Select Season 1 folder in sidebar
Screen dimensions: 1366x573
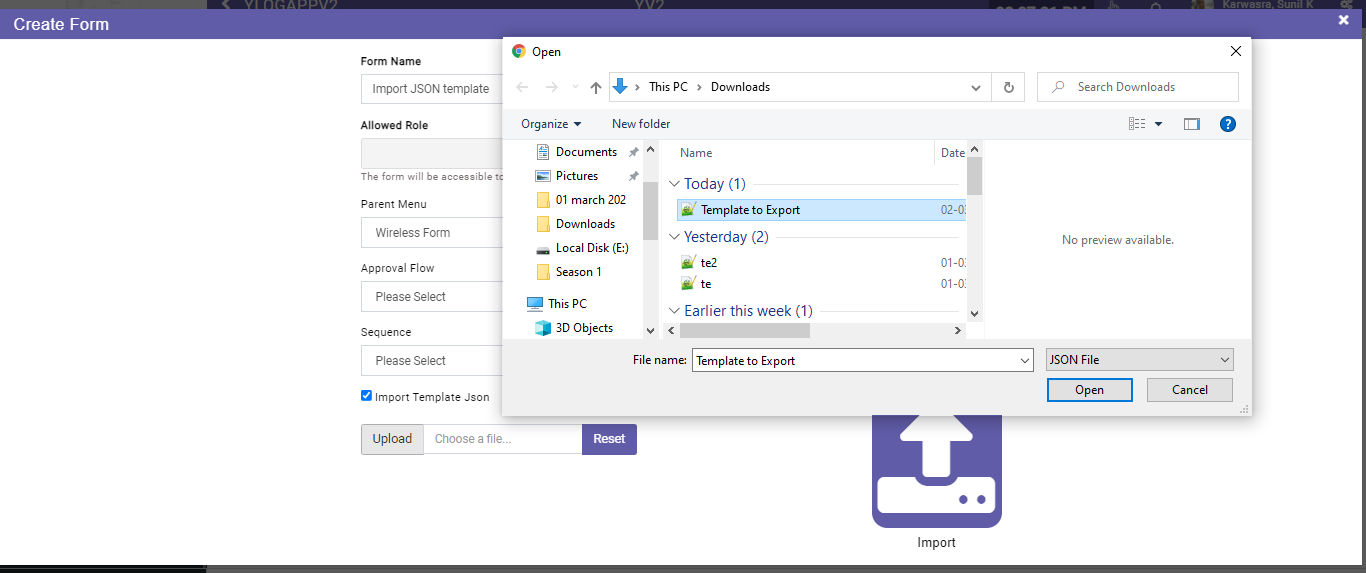[x=578, y=272]
